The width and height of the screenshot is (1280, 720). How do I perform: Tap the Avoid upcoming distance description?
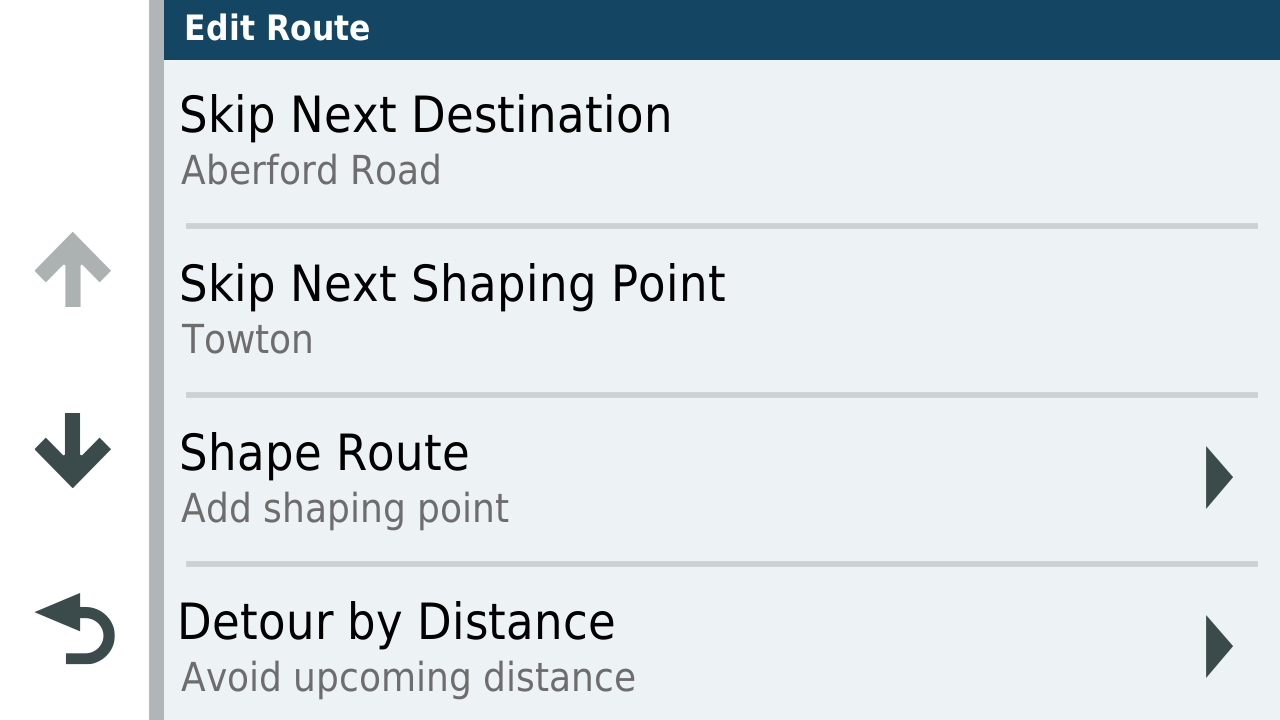408,678
